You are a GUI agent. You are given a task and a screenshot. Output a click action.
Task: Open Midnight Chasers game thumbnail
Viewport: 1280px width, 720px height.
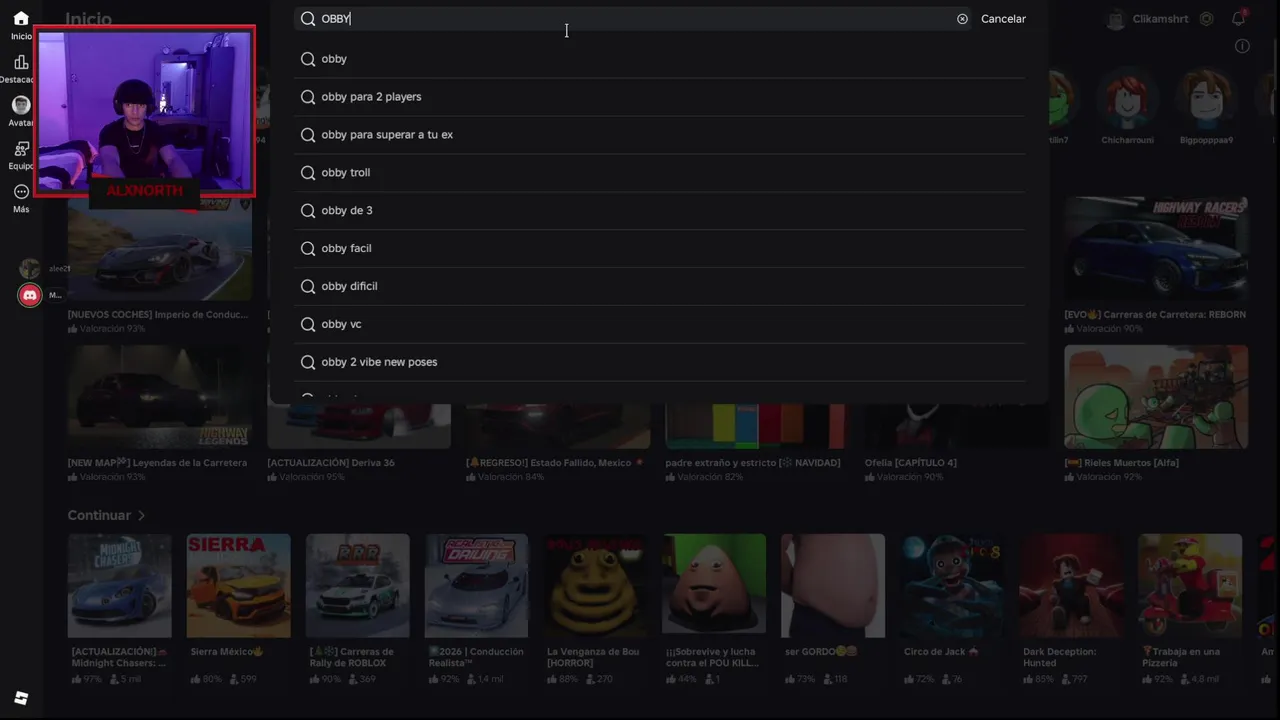coord(119,585)
